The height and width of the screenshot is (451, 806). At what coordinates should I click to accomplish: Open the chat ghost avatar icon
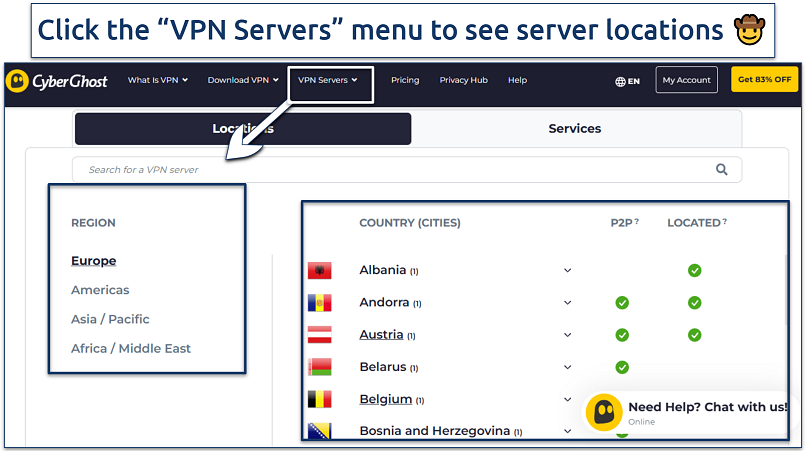[604, 414]
